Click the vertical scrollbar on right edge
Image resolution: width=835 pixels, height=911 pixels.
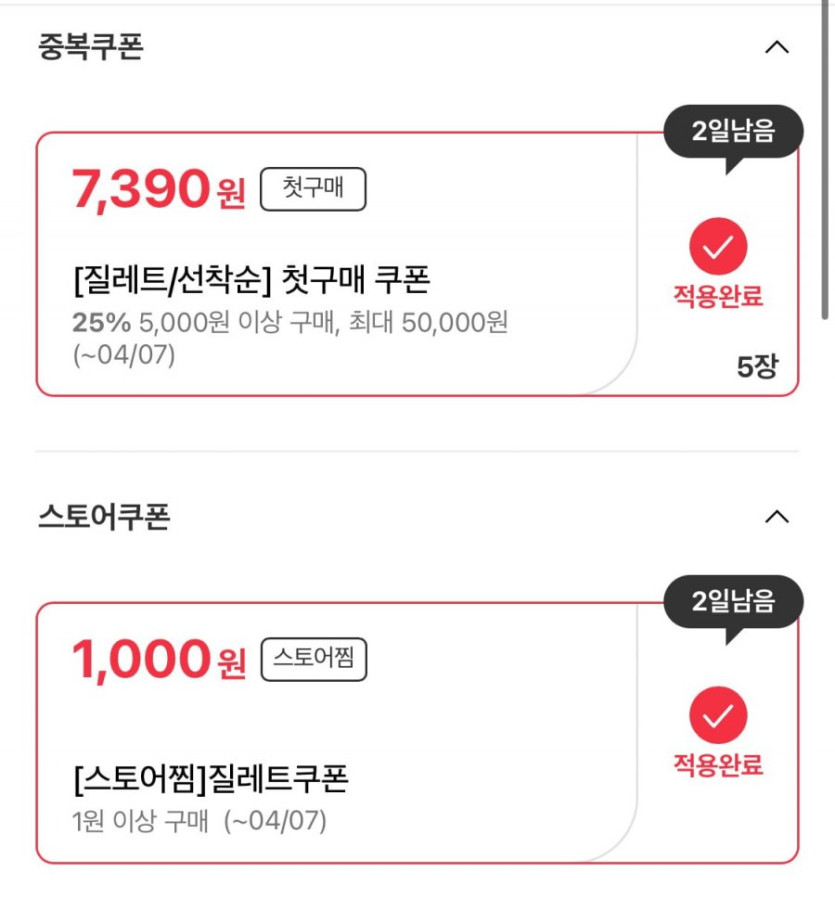(x=825, y=160)
